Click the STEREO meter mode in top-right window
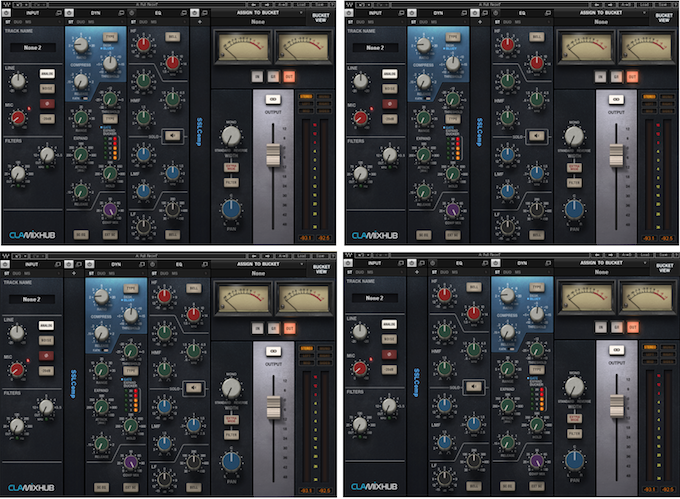The height and width of the screenshot is (499, 680). (x=649, y=97)
